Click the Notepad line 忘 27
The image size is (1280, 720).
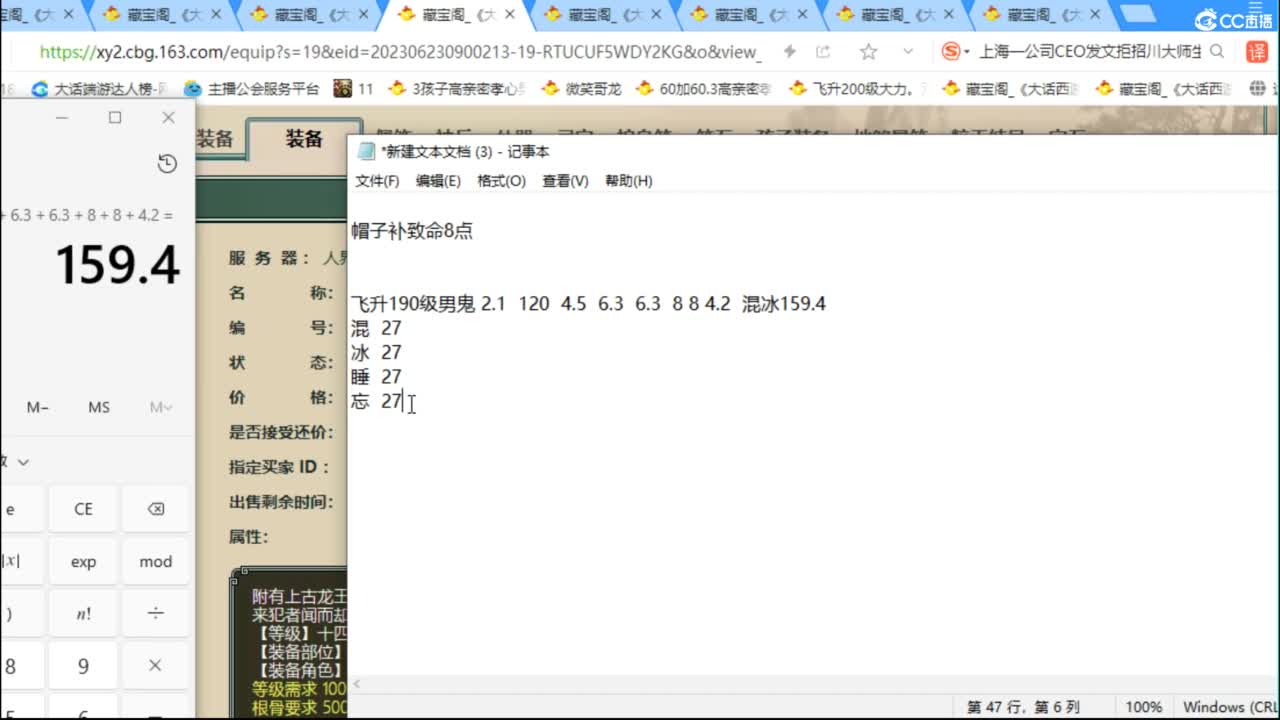[376, 401]
